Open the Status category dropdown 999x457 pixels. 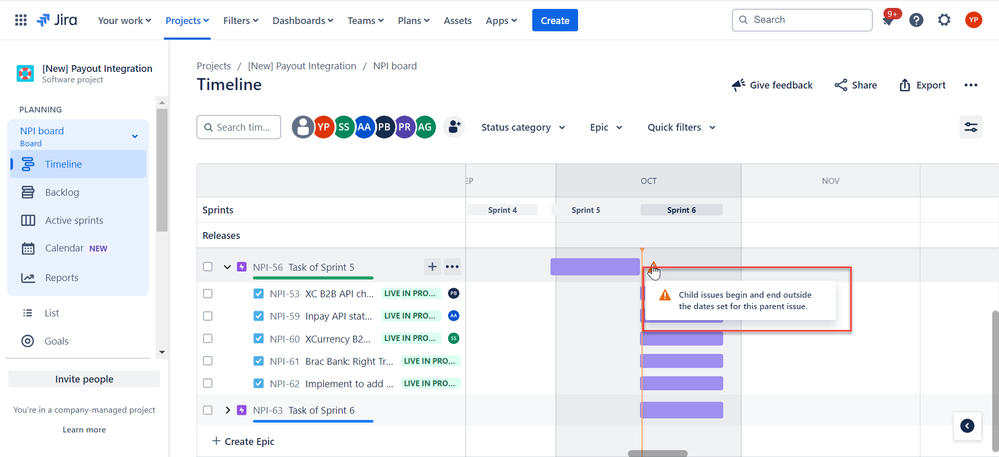point(523,127)
